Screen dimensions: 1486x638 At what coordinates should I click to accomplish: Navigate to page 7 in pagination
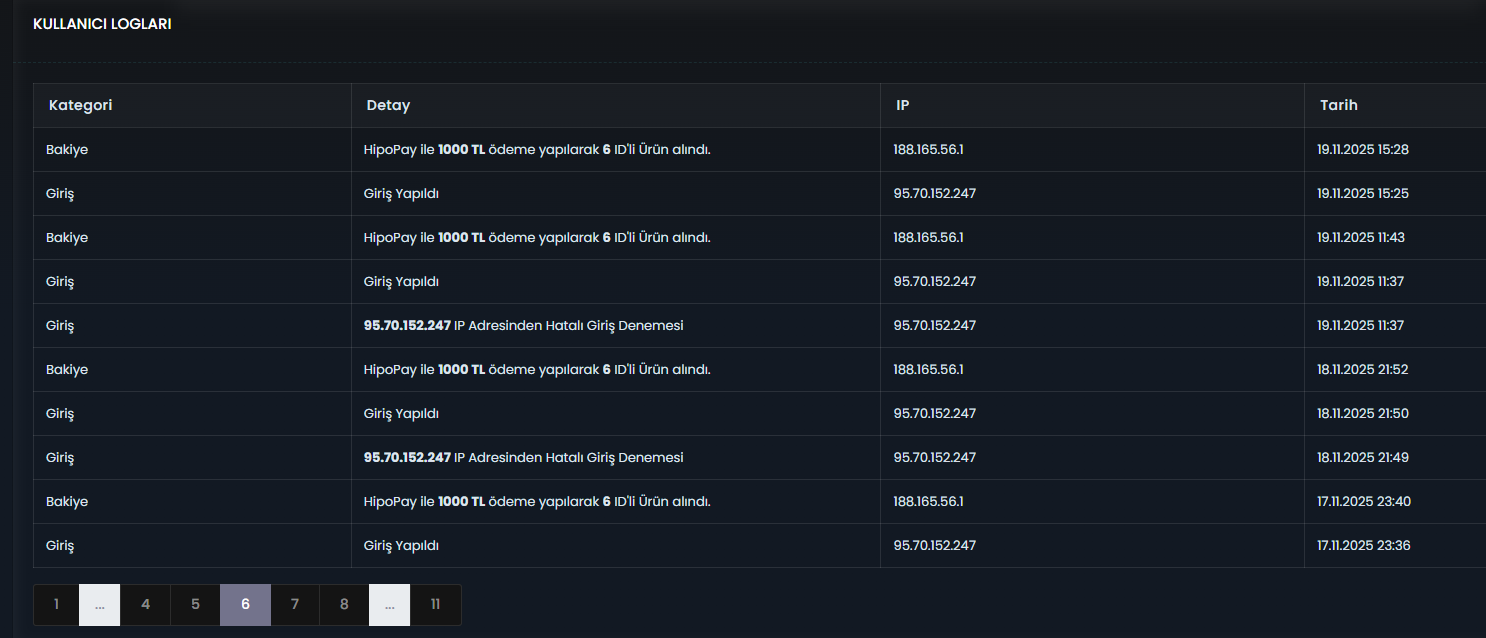(x=295, y=605)
